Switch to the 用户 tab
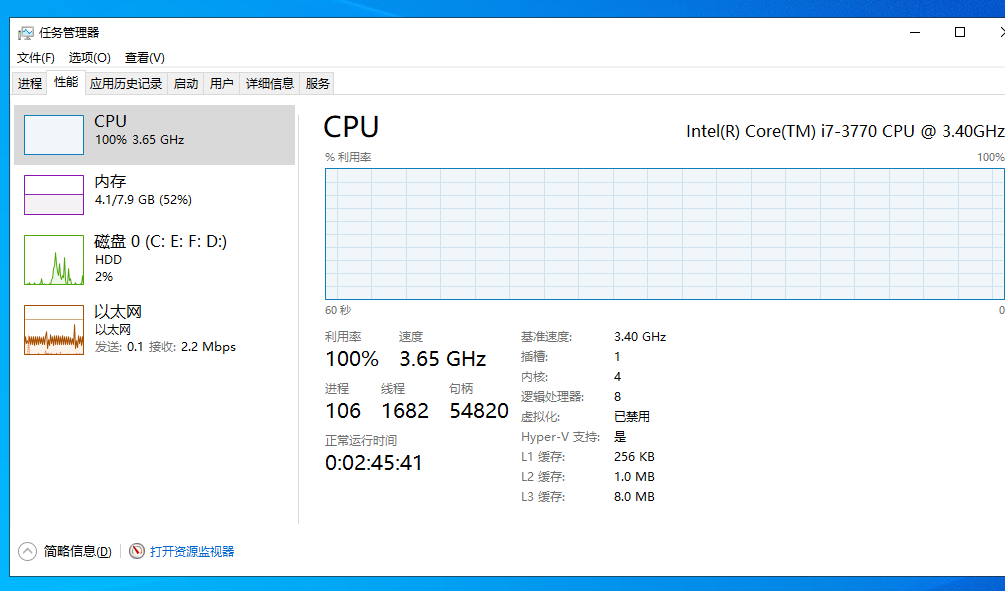Screen dimensions: 1005x591 pos(222,84)
